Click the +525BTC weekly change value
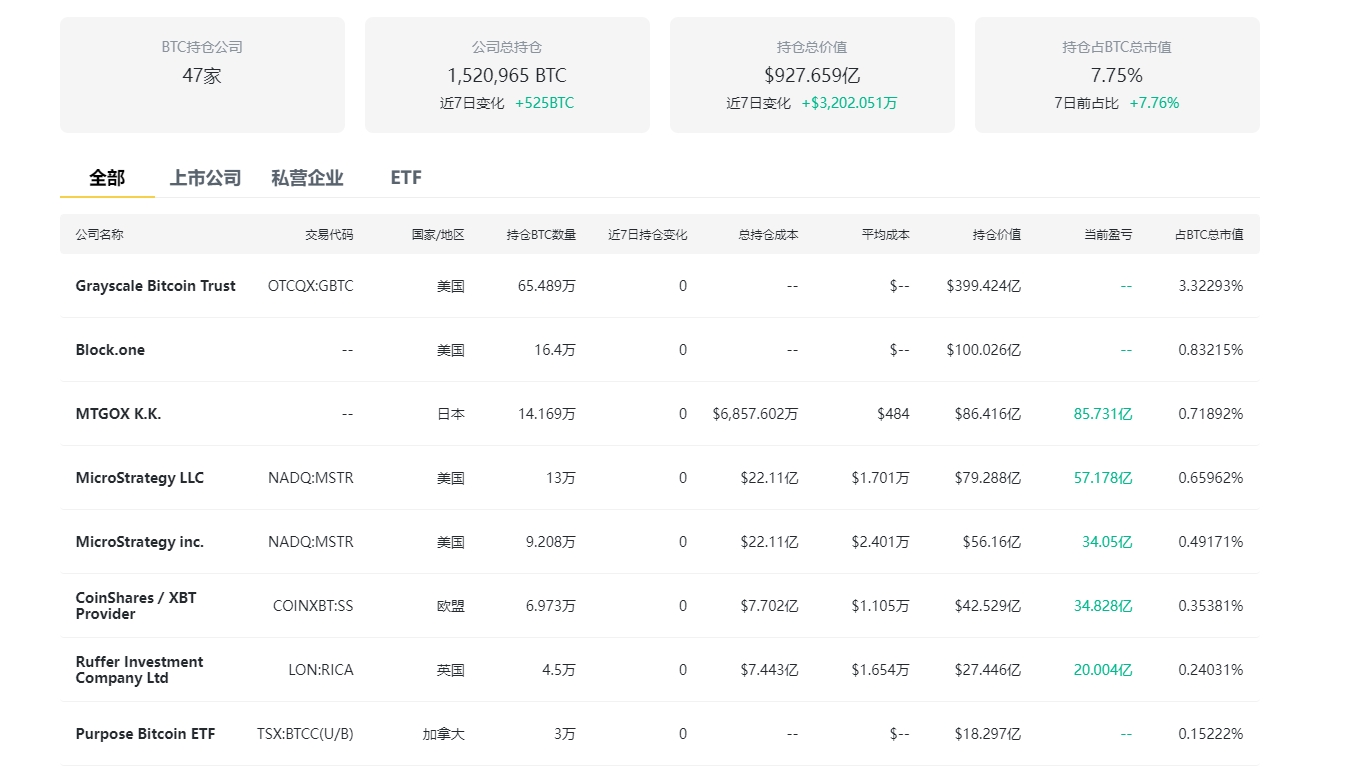The width and height of the screenshot is (1357, 767). pyautogui.click(x=545, y=103)
